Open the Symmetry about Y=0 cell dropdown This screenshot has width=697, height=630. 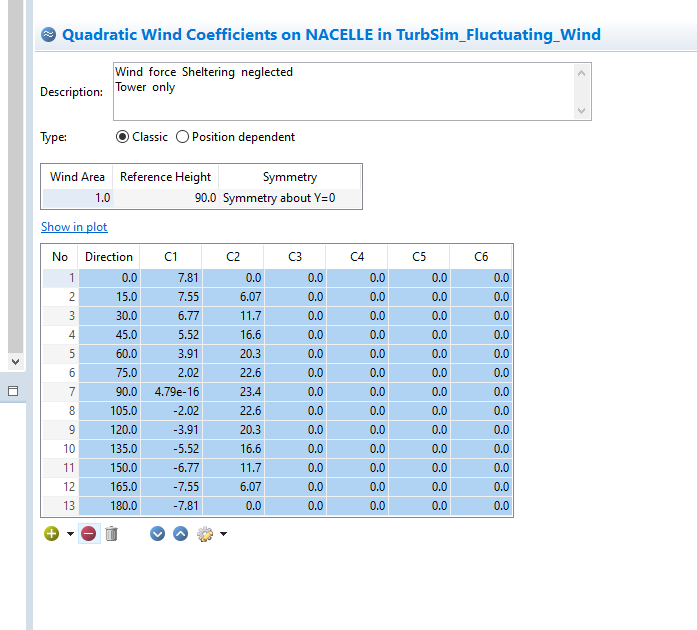[x=290, y=198]
